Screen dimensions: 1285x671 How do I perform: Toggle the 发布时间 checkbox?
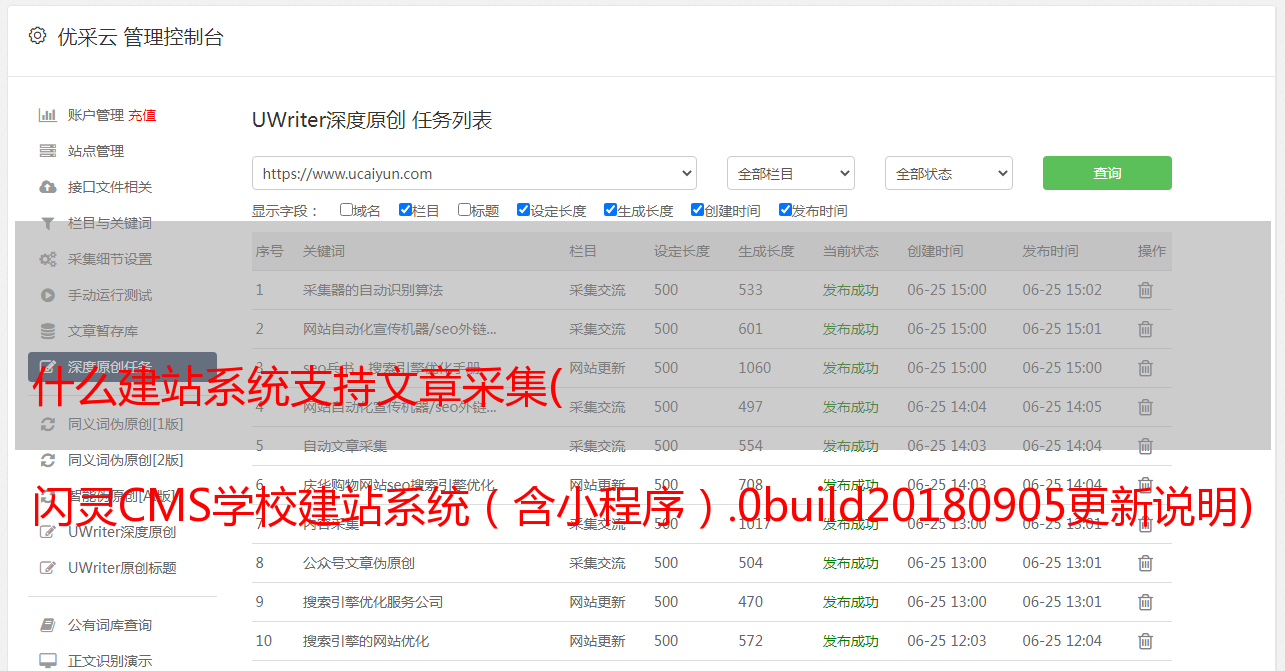point(785,210)
